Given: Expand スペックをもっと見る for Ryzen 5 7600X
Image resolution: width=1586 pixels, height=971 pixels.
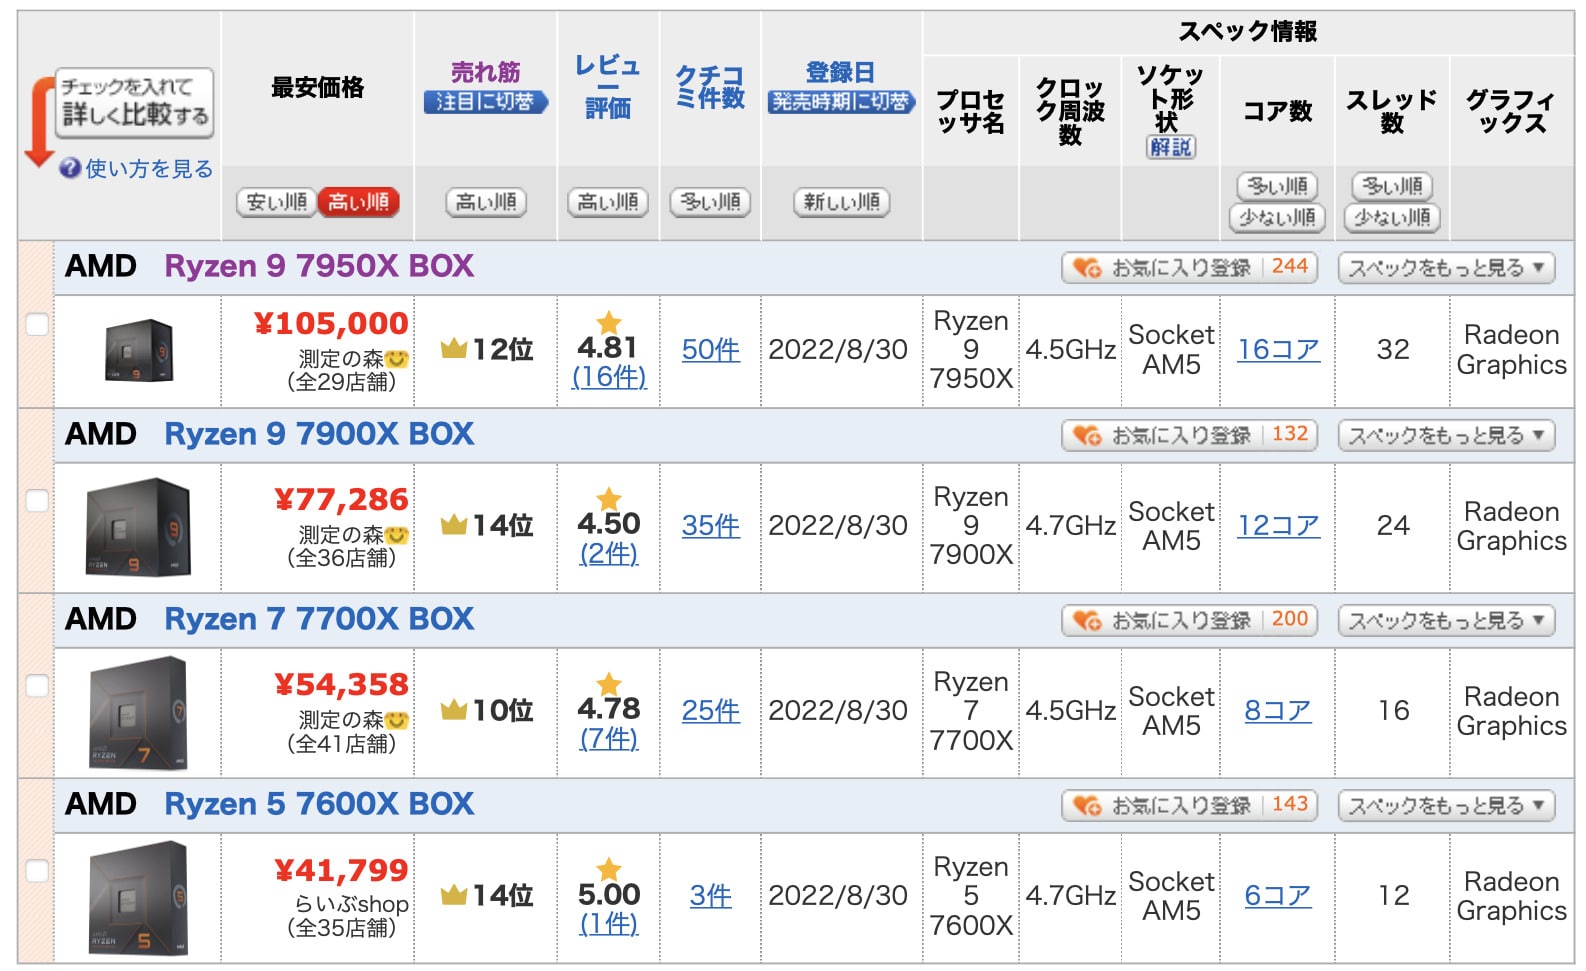Looking at the screenshot, I should coord(1446,805).
